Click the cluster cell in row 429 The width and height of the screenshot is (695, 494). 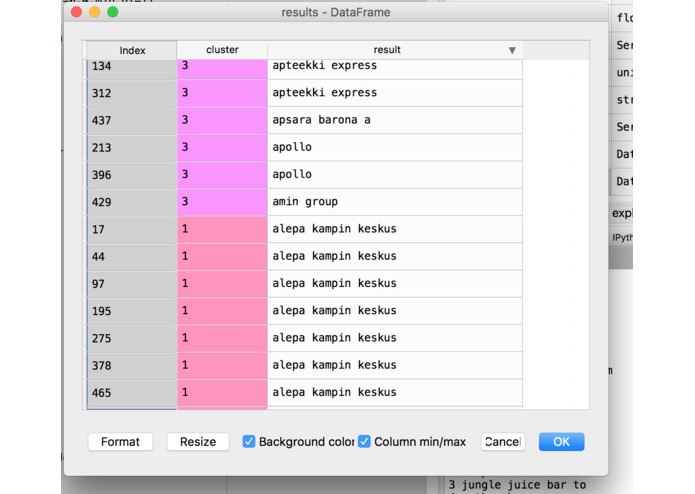222,202
